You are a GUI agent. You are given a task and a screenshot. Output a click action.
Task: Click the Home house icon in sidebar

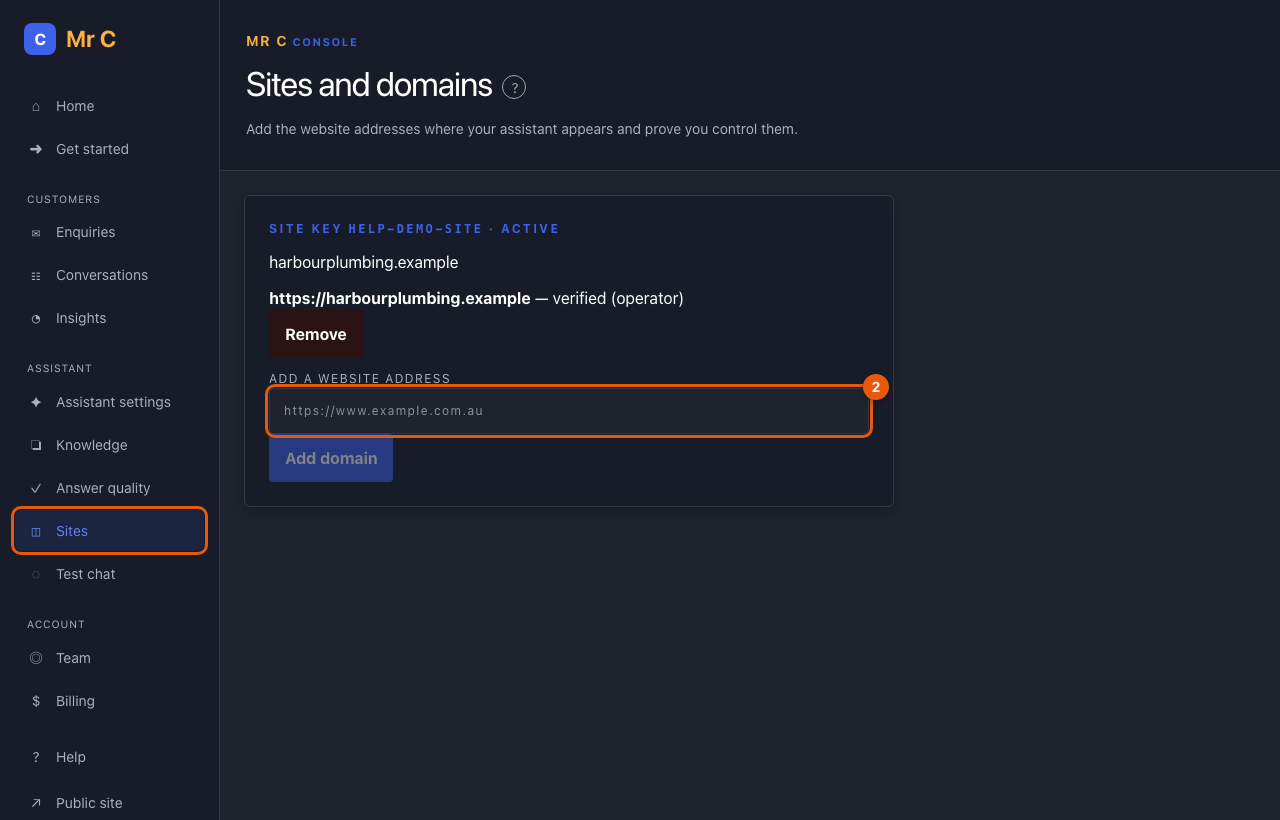(36, 106)
